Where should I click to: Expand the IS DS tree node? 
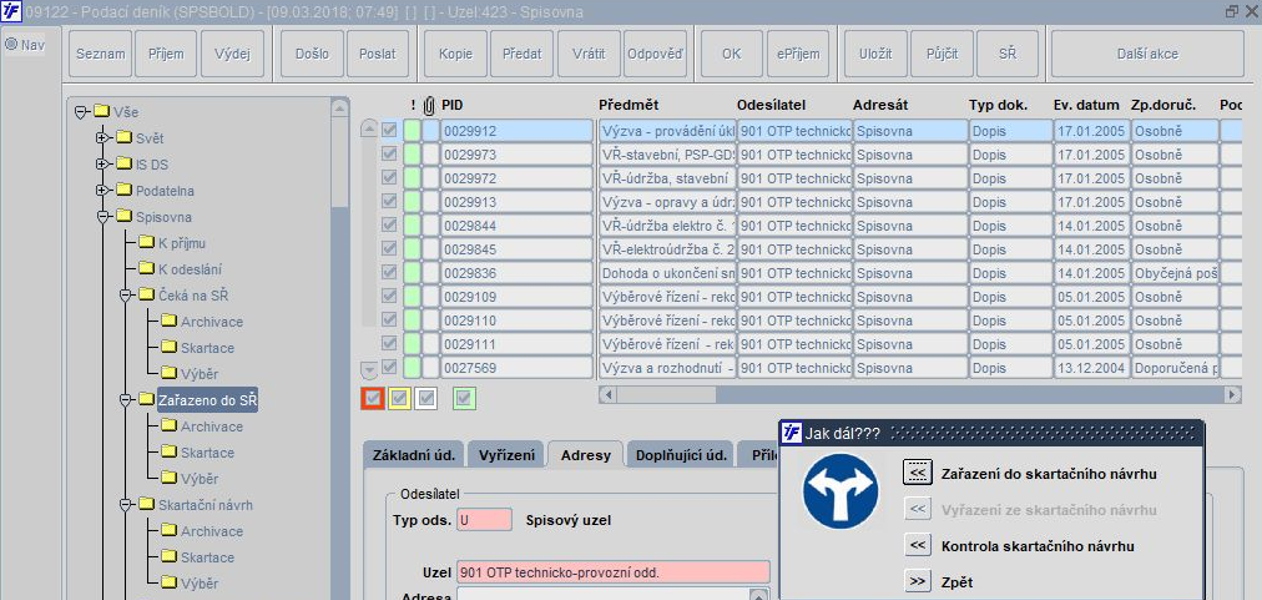coord(103,164)
